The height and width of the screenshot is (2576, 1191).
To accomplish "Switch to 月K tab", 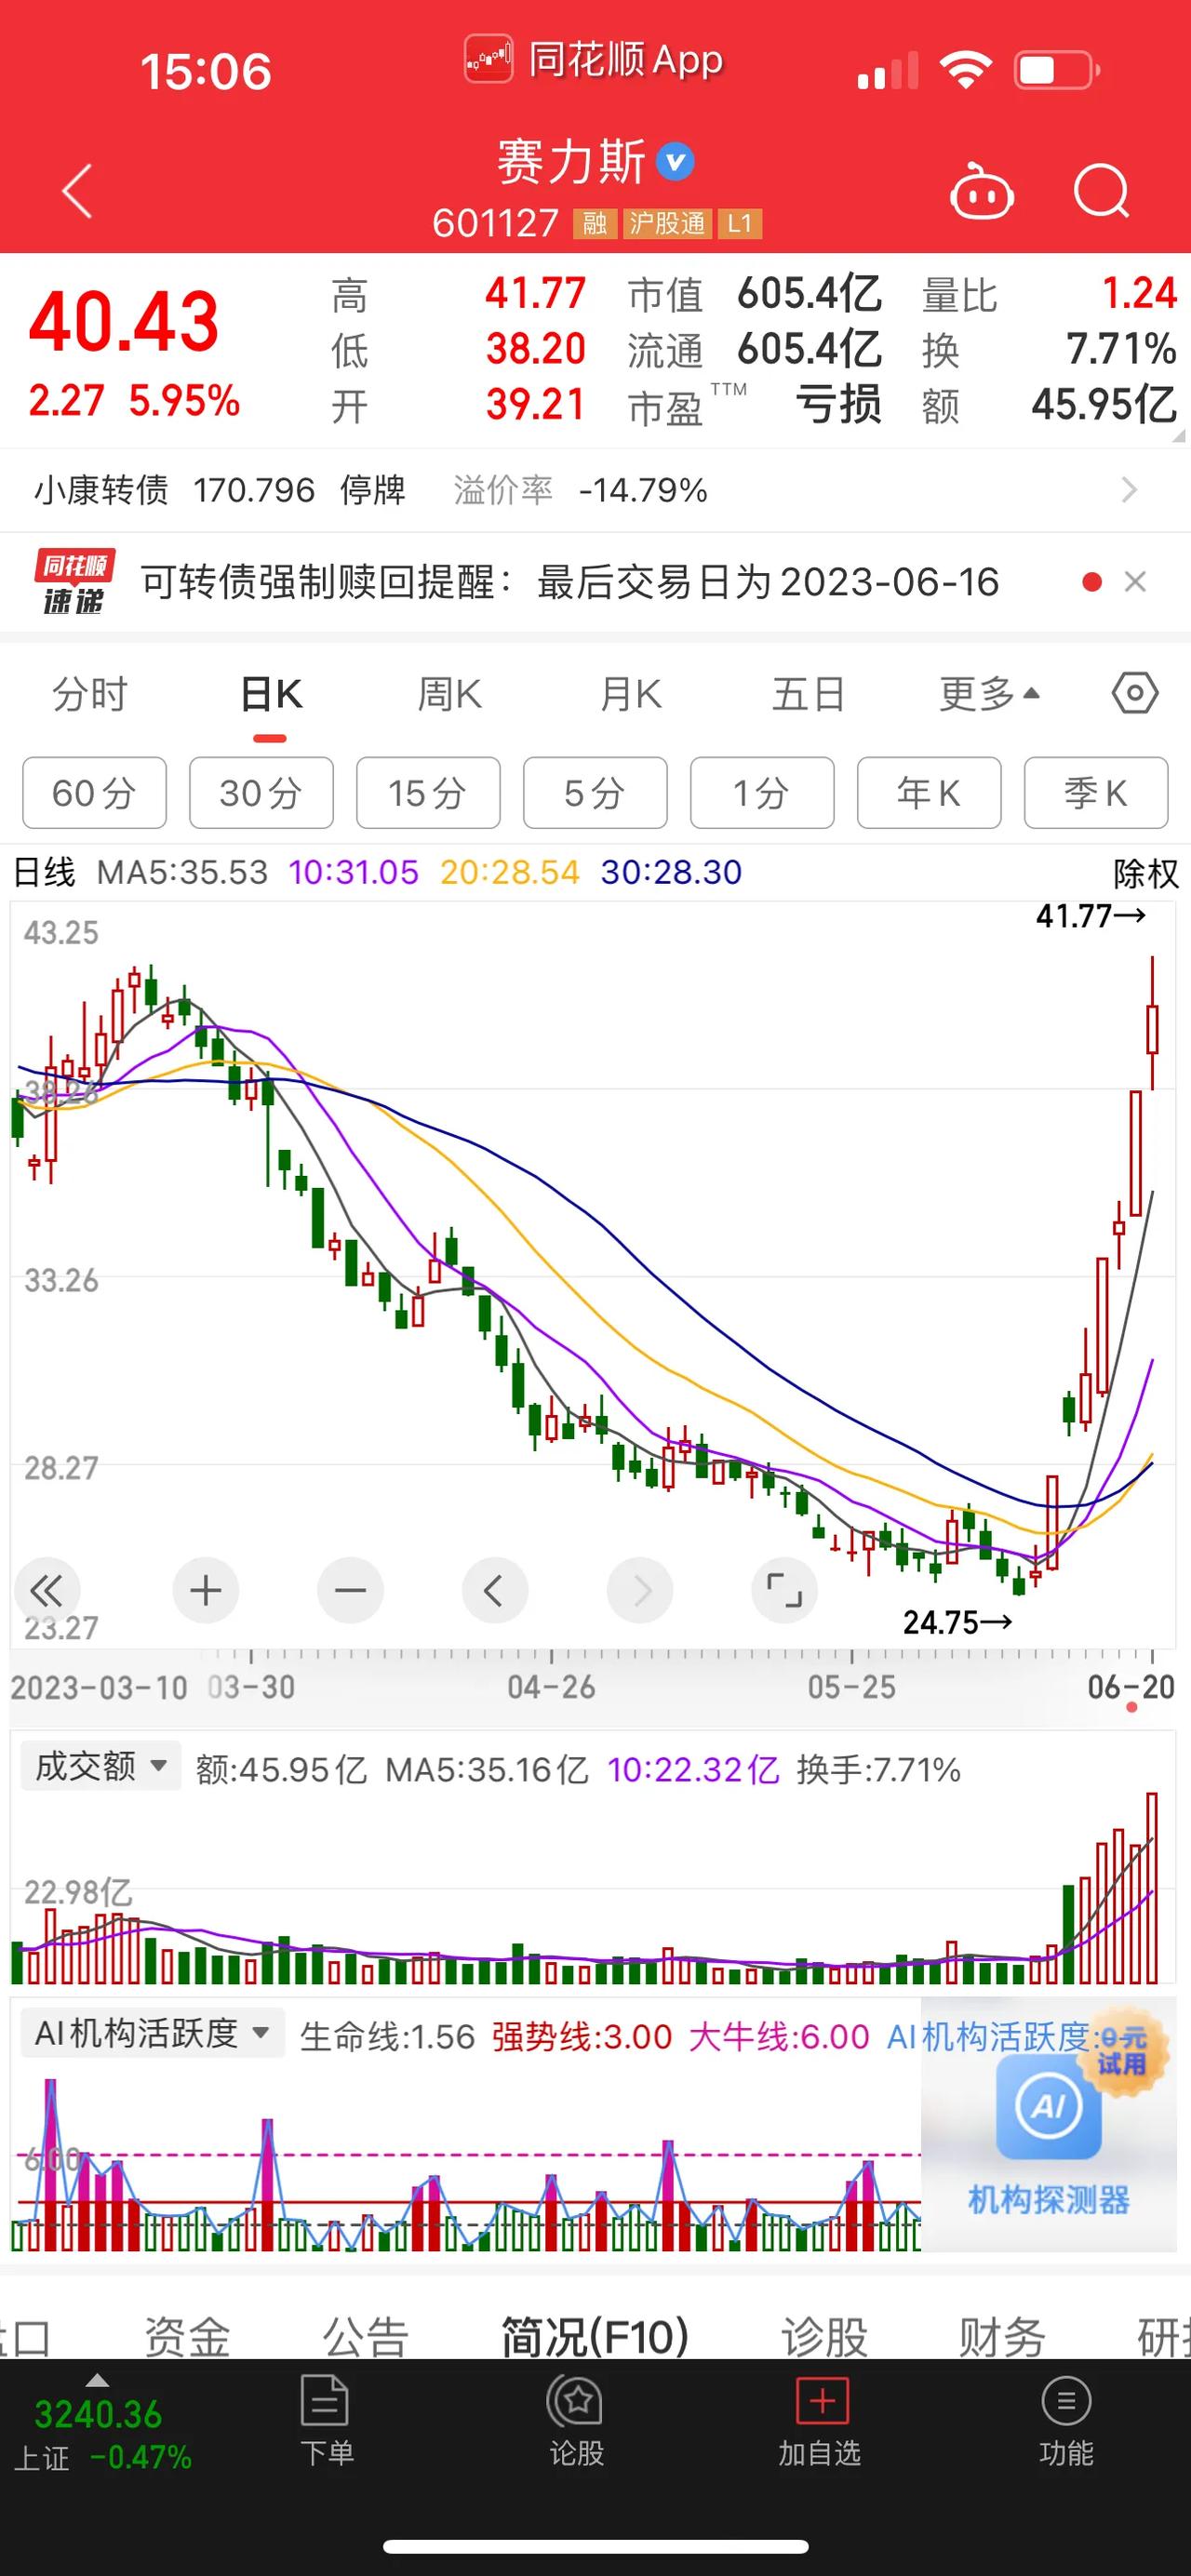I will [630, 693].
